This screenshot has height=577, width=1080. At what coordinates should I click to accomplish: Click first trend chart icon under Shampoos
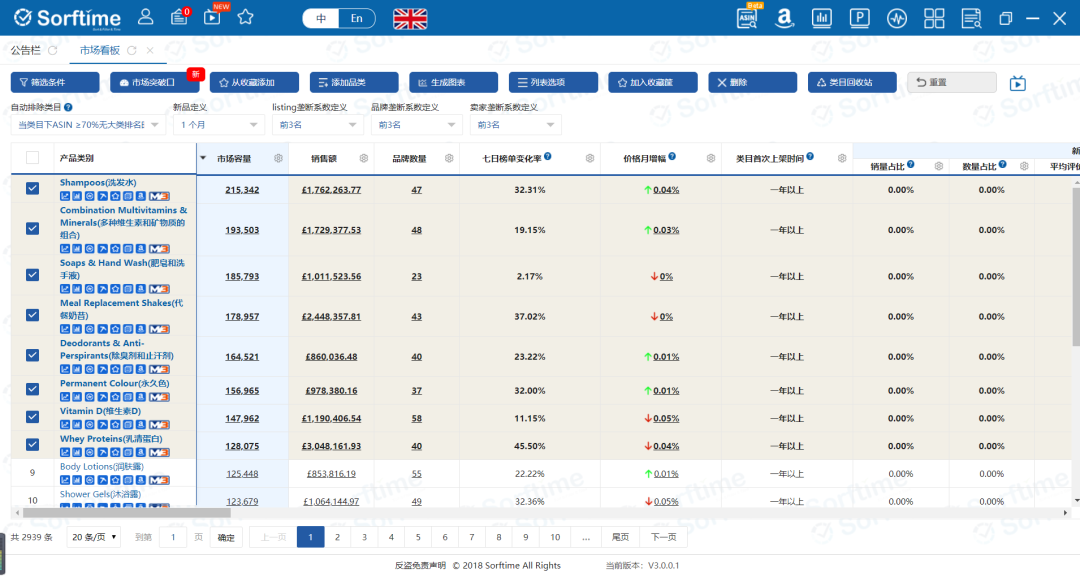[x=65, y=196]
